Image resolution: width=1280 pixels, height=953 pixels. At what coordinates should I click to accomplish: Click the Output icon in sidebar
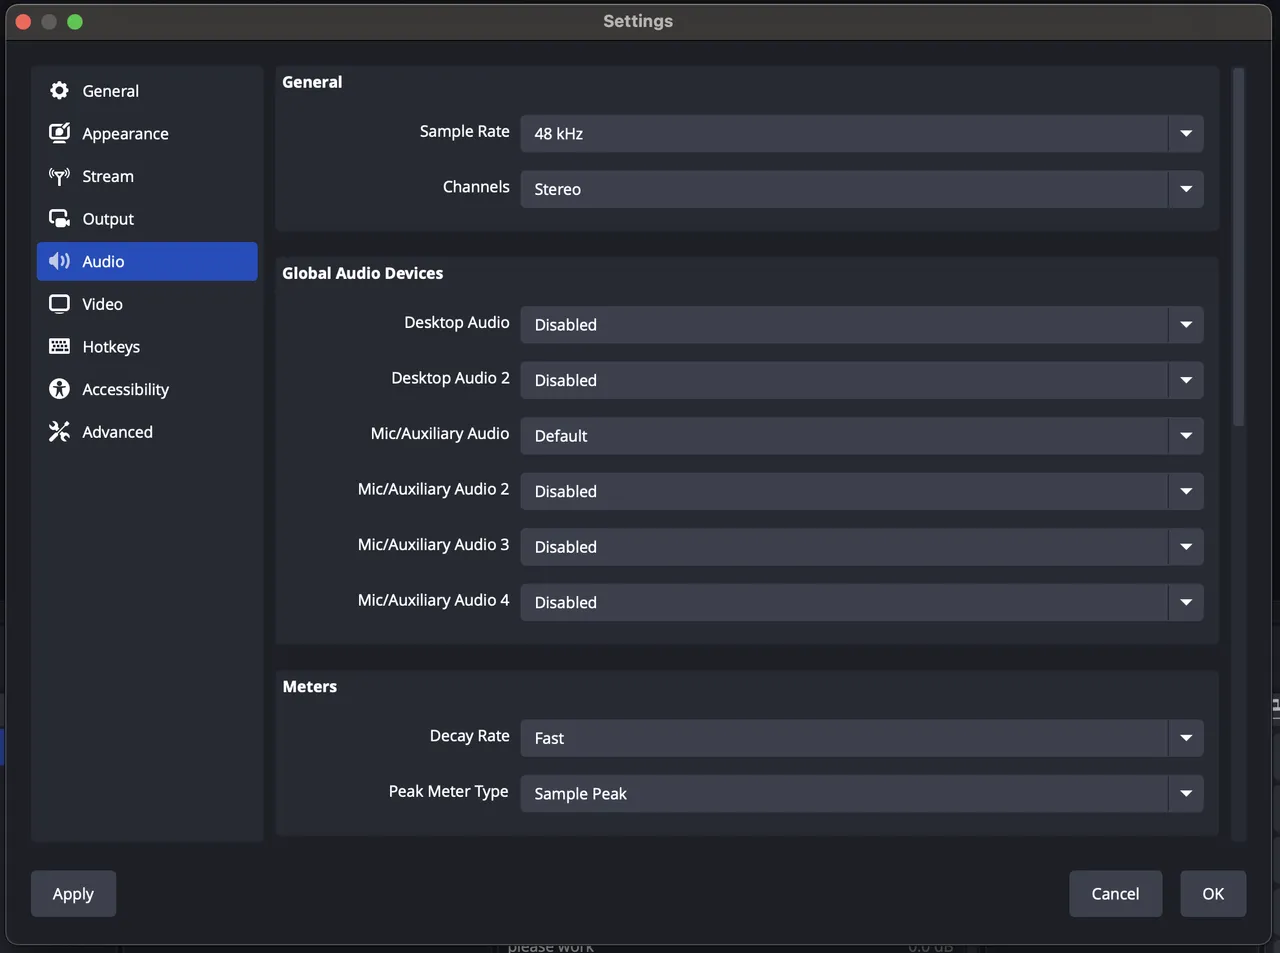59,219
